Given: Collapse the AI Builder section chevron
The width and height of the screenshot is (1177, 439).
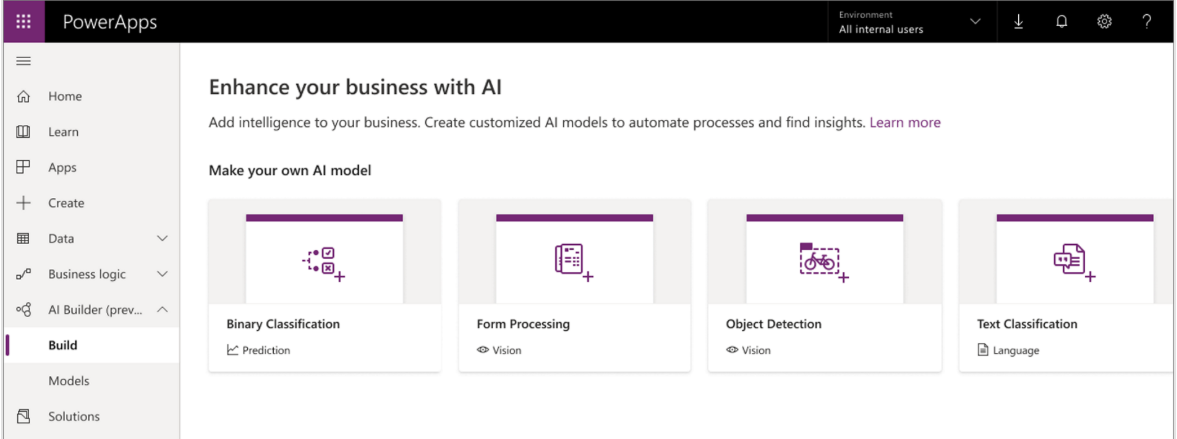Looking at the screenshot, I should click(162, 309).
